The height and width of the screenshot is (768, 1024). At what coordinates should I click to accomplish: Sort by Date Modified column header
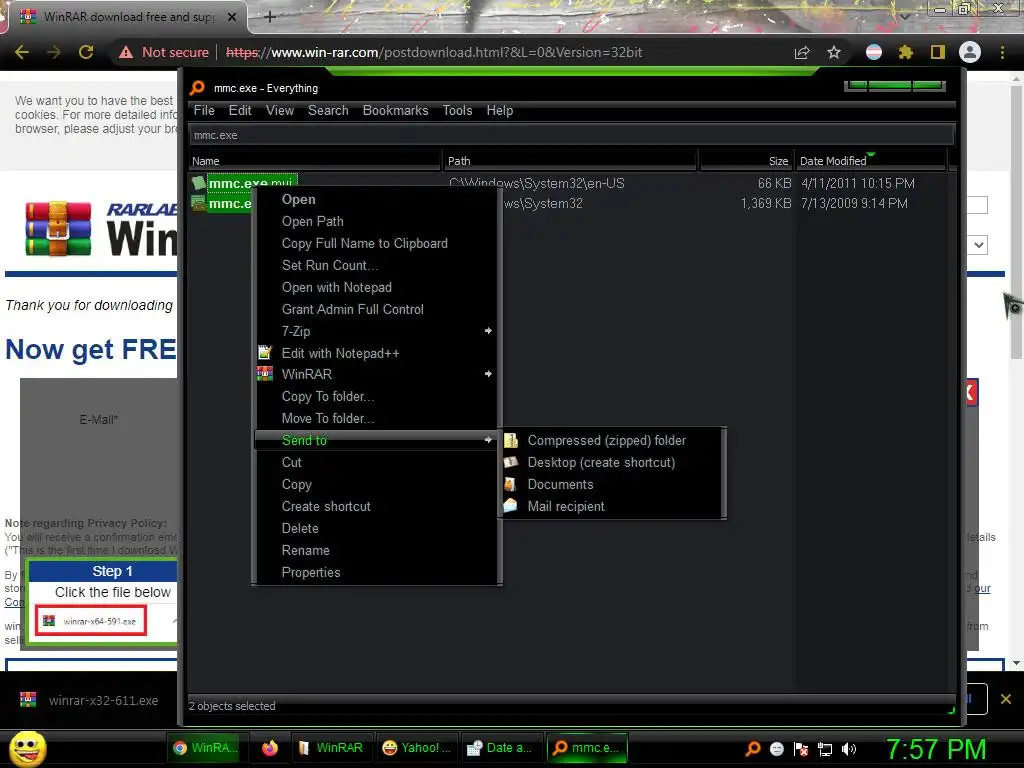(x=871, y=161)
